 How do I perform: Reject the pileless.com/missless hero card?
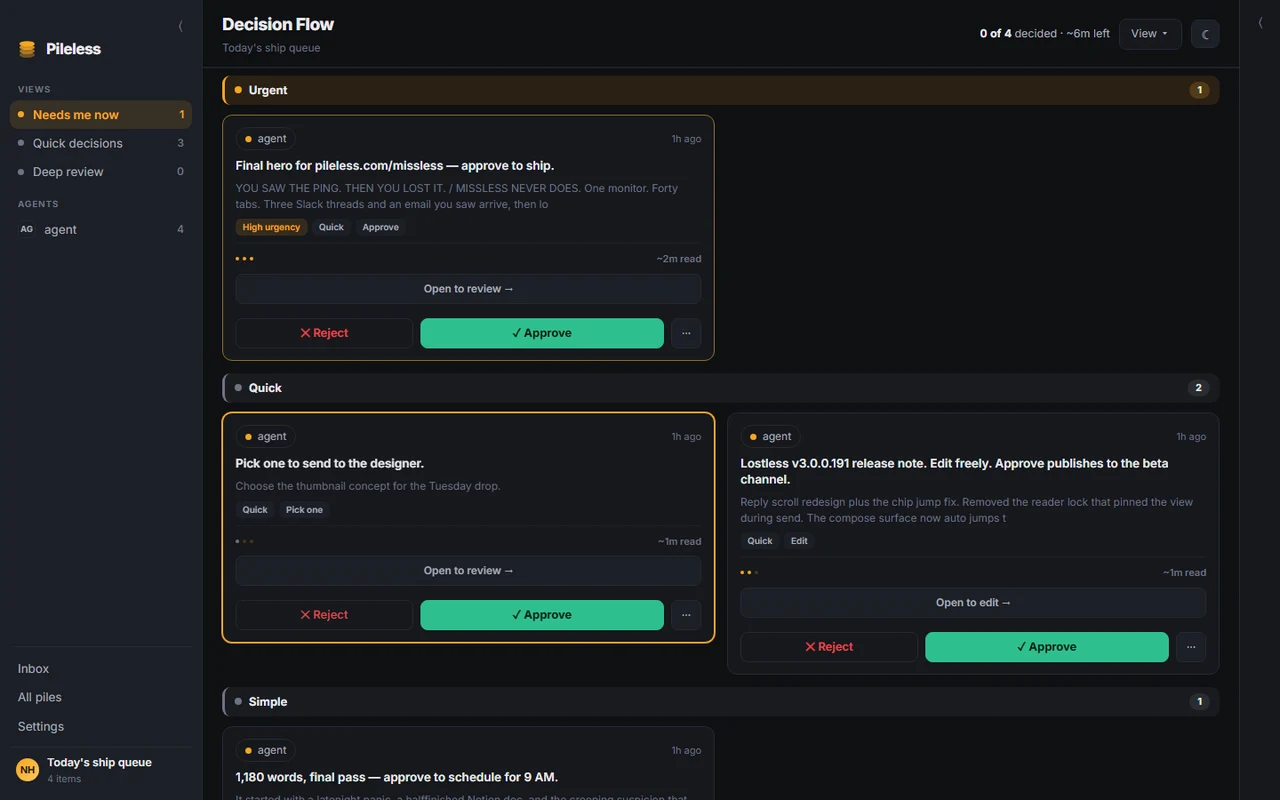324,333
